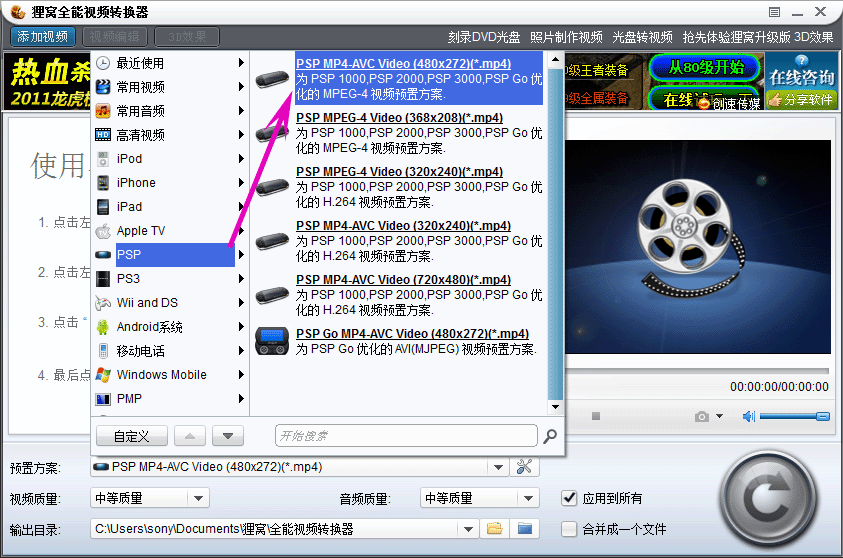
Task: Choose PSP Go MP4-AVC Video (480x272) preset
Action: click(412, 334)
